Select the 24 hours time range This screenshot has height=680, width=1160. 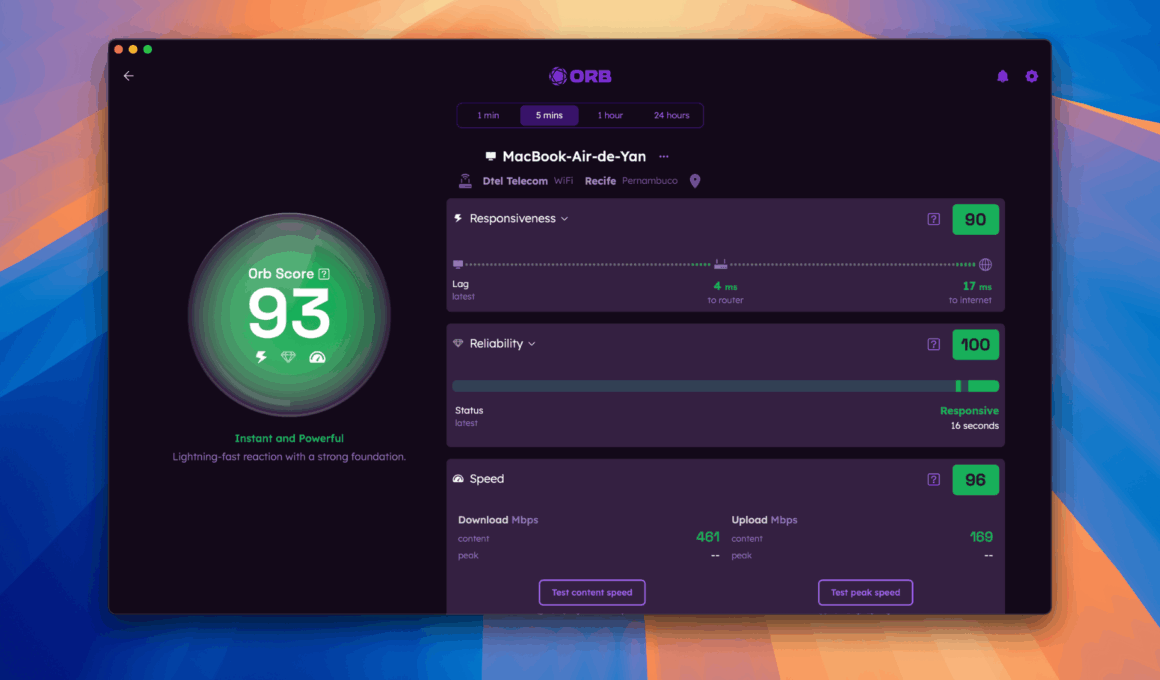pyautogui.click(x=671, y=115)
